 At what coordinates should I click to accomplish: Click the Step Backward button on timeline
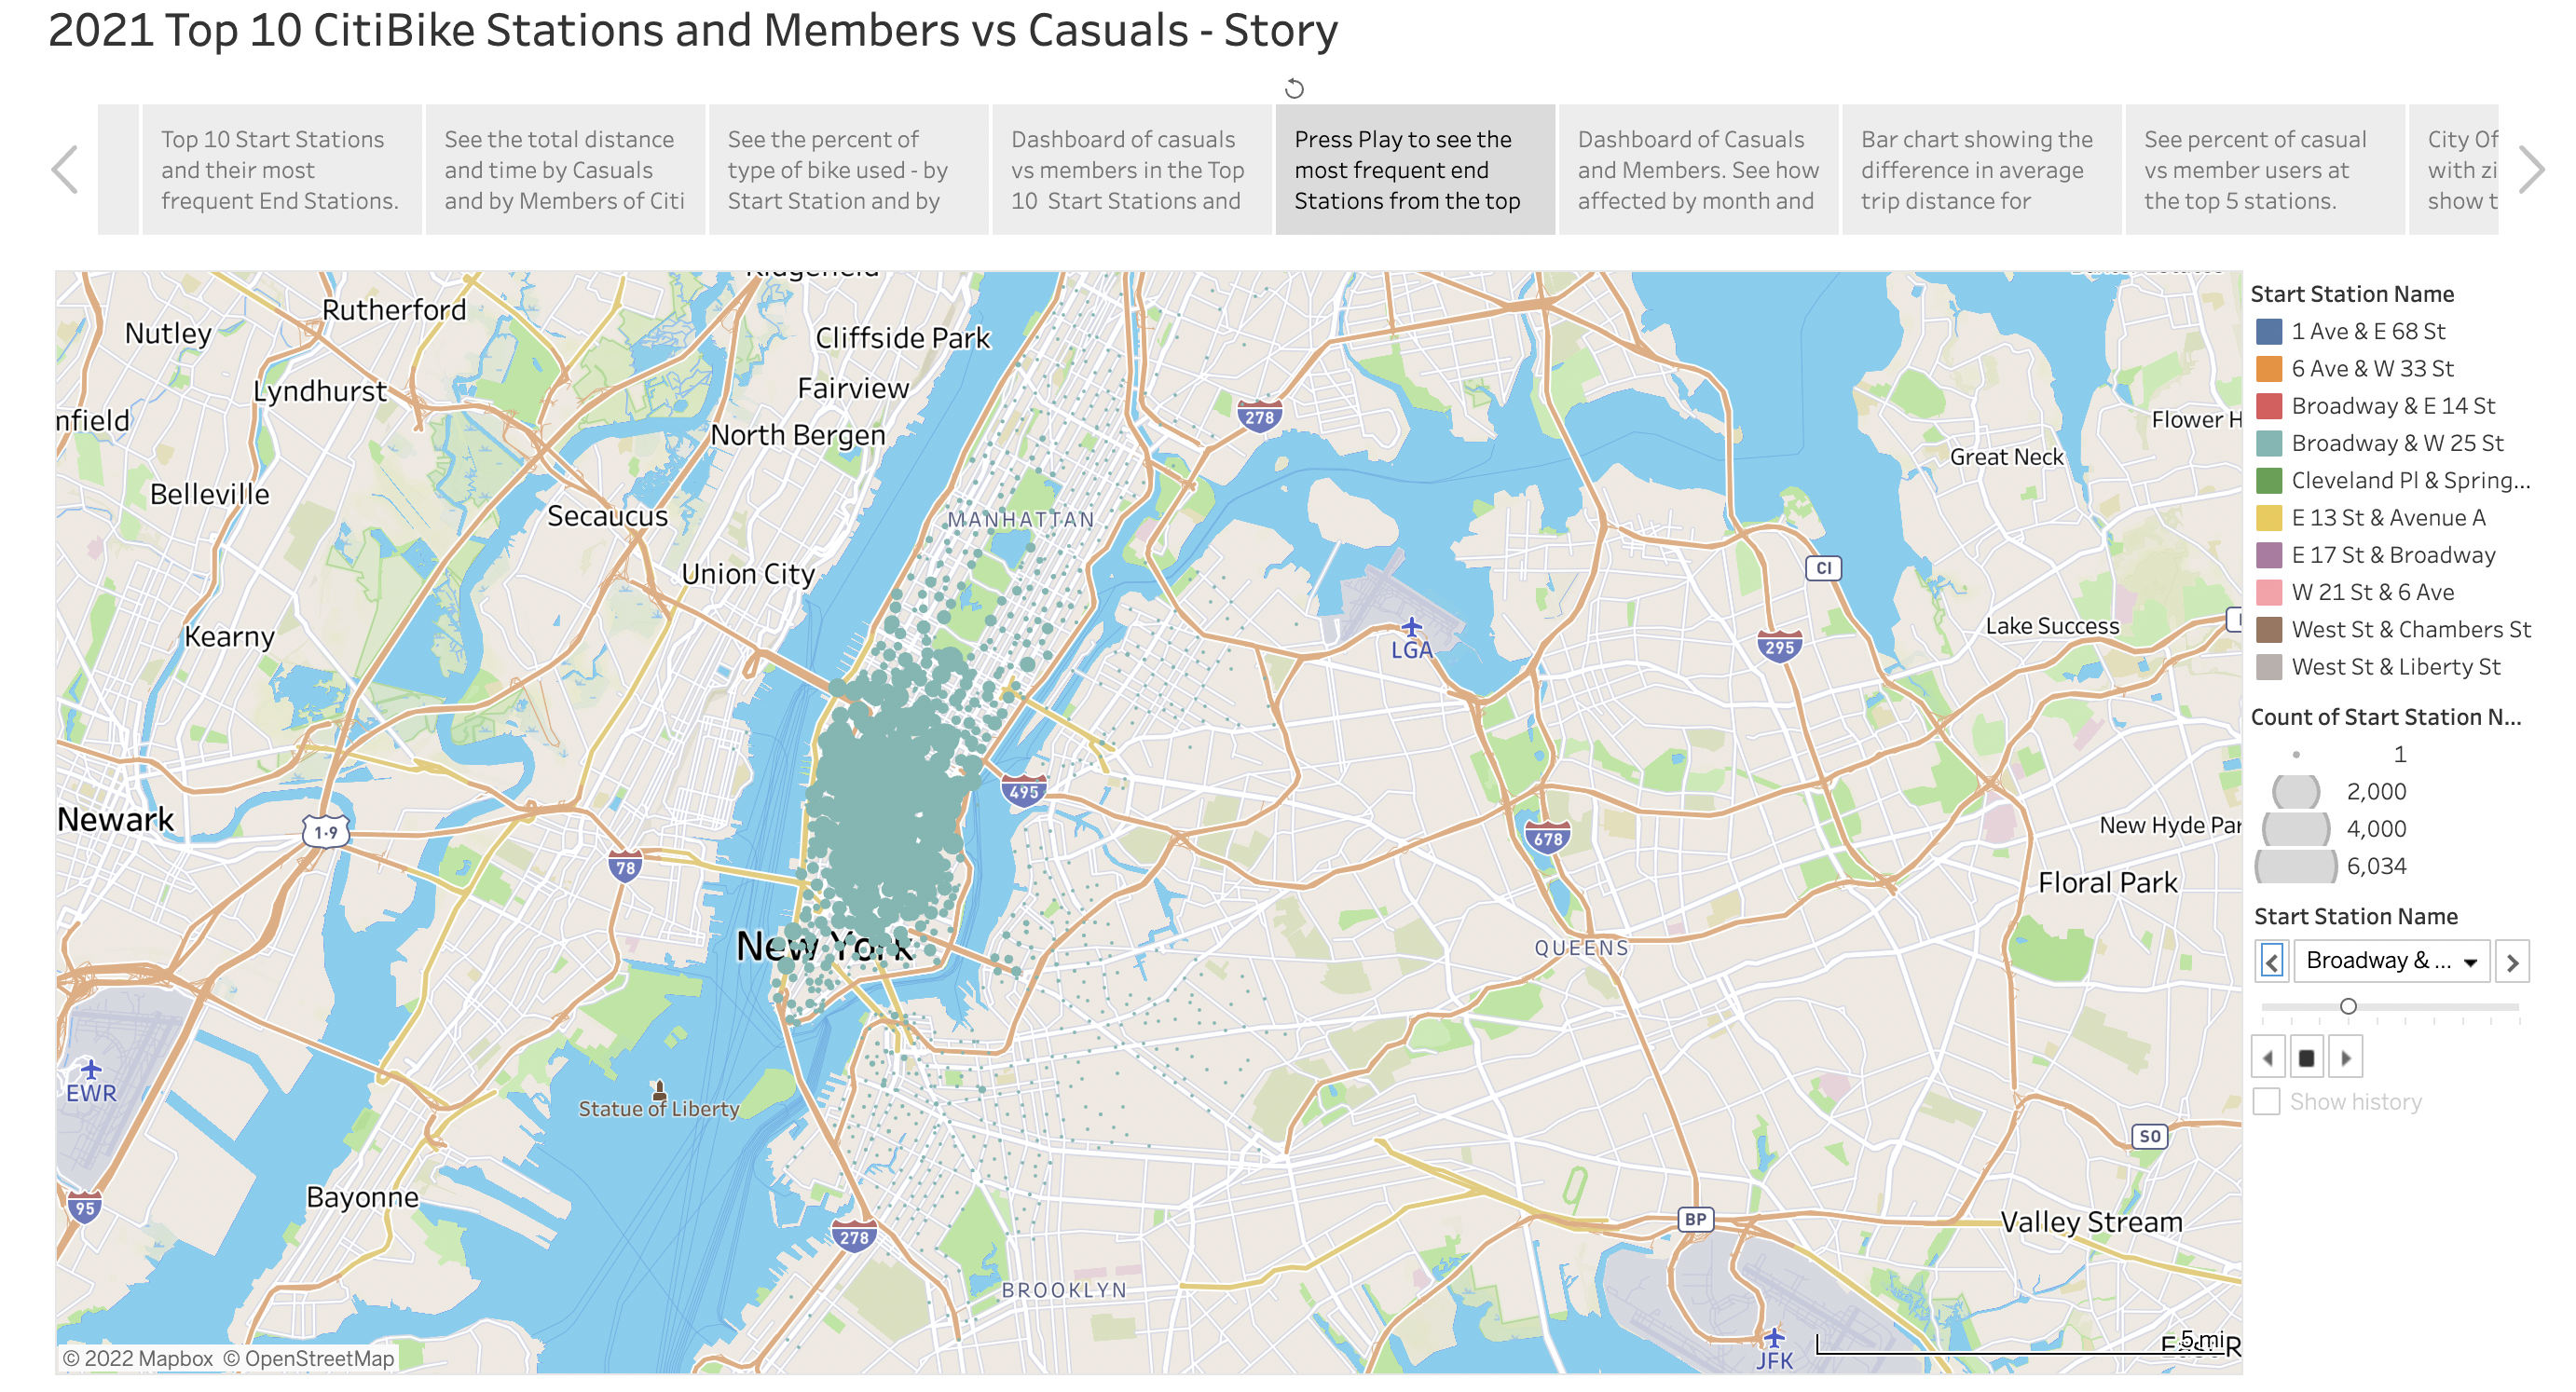tap(2269, 1055)
